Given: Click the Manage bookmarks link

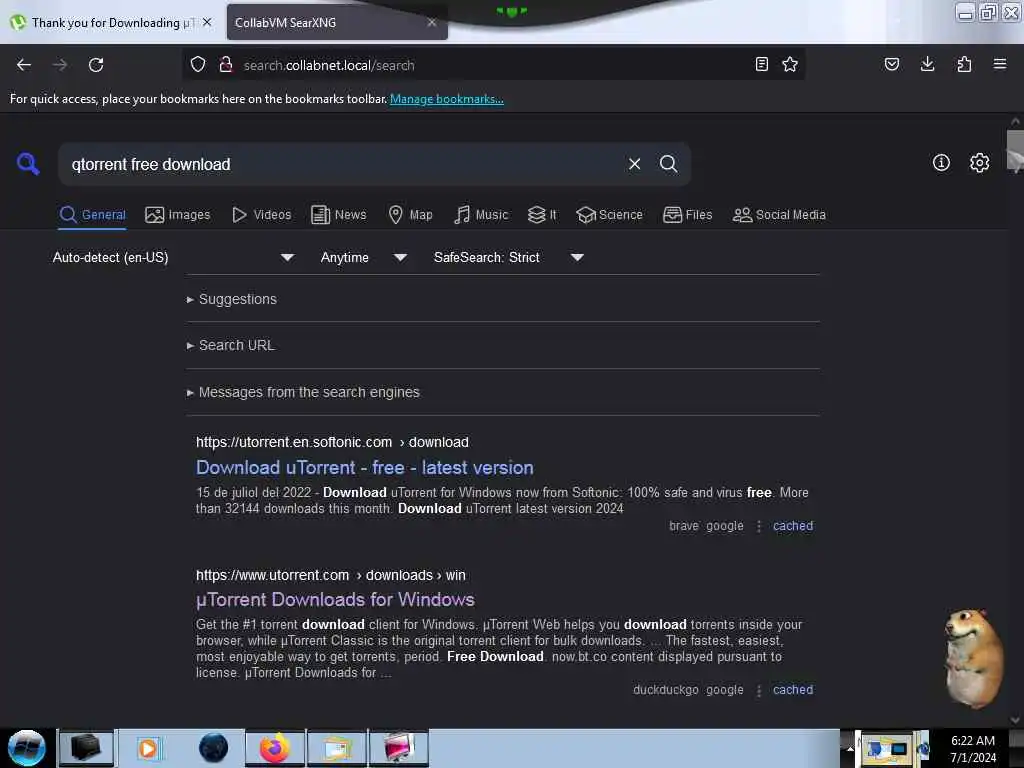Looking at the screenshot, I should pos(447,99).
